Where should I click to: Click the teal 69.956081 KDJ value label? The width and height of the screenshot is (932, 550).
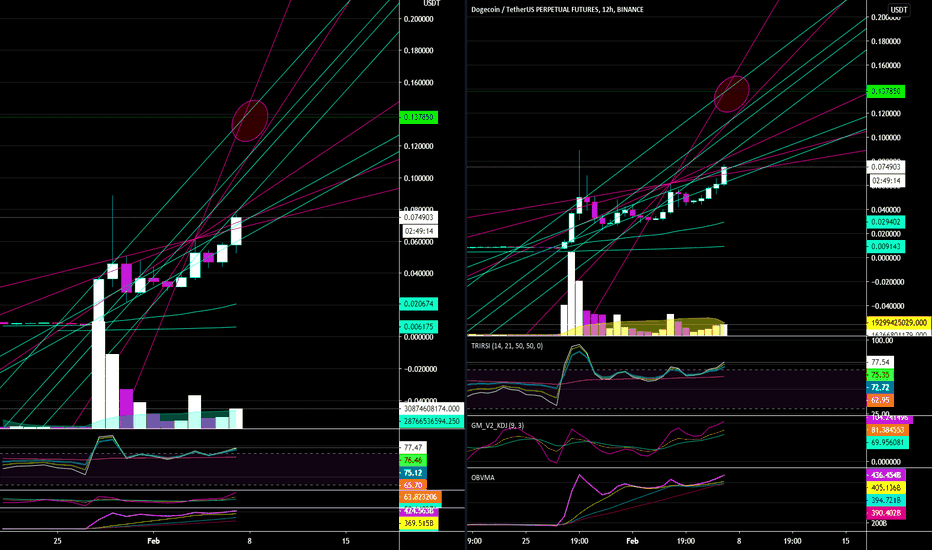click(888, 442)
